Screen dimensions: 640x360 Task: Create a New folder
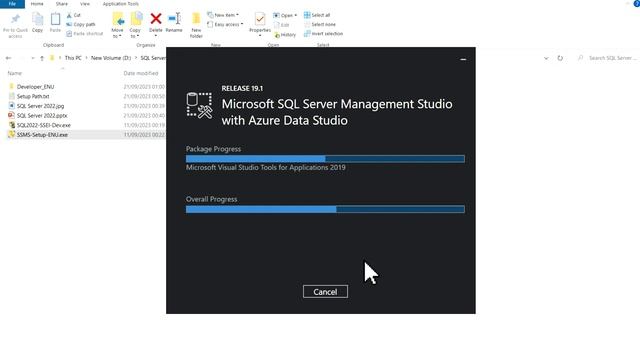(196, 25)
